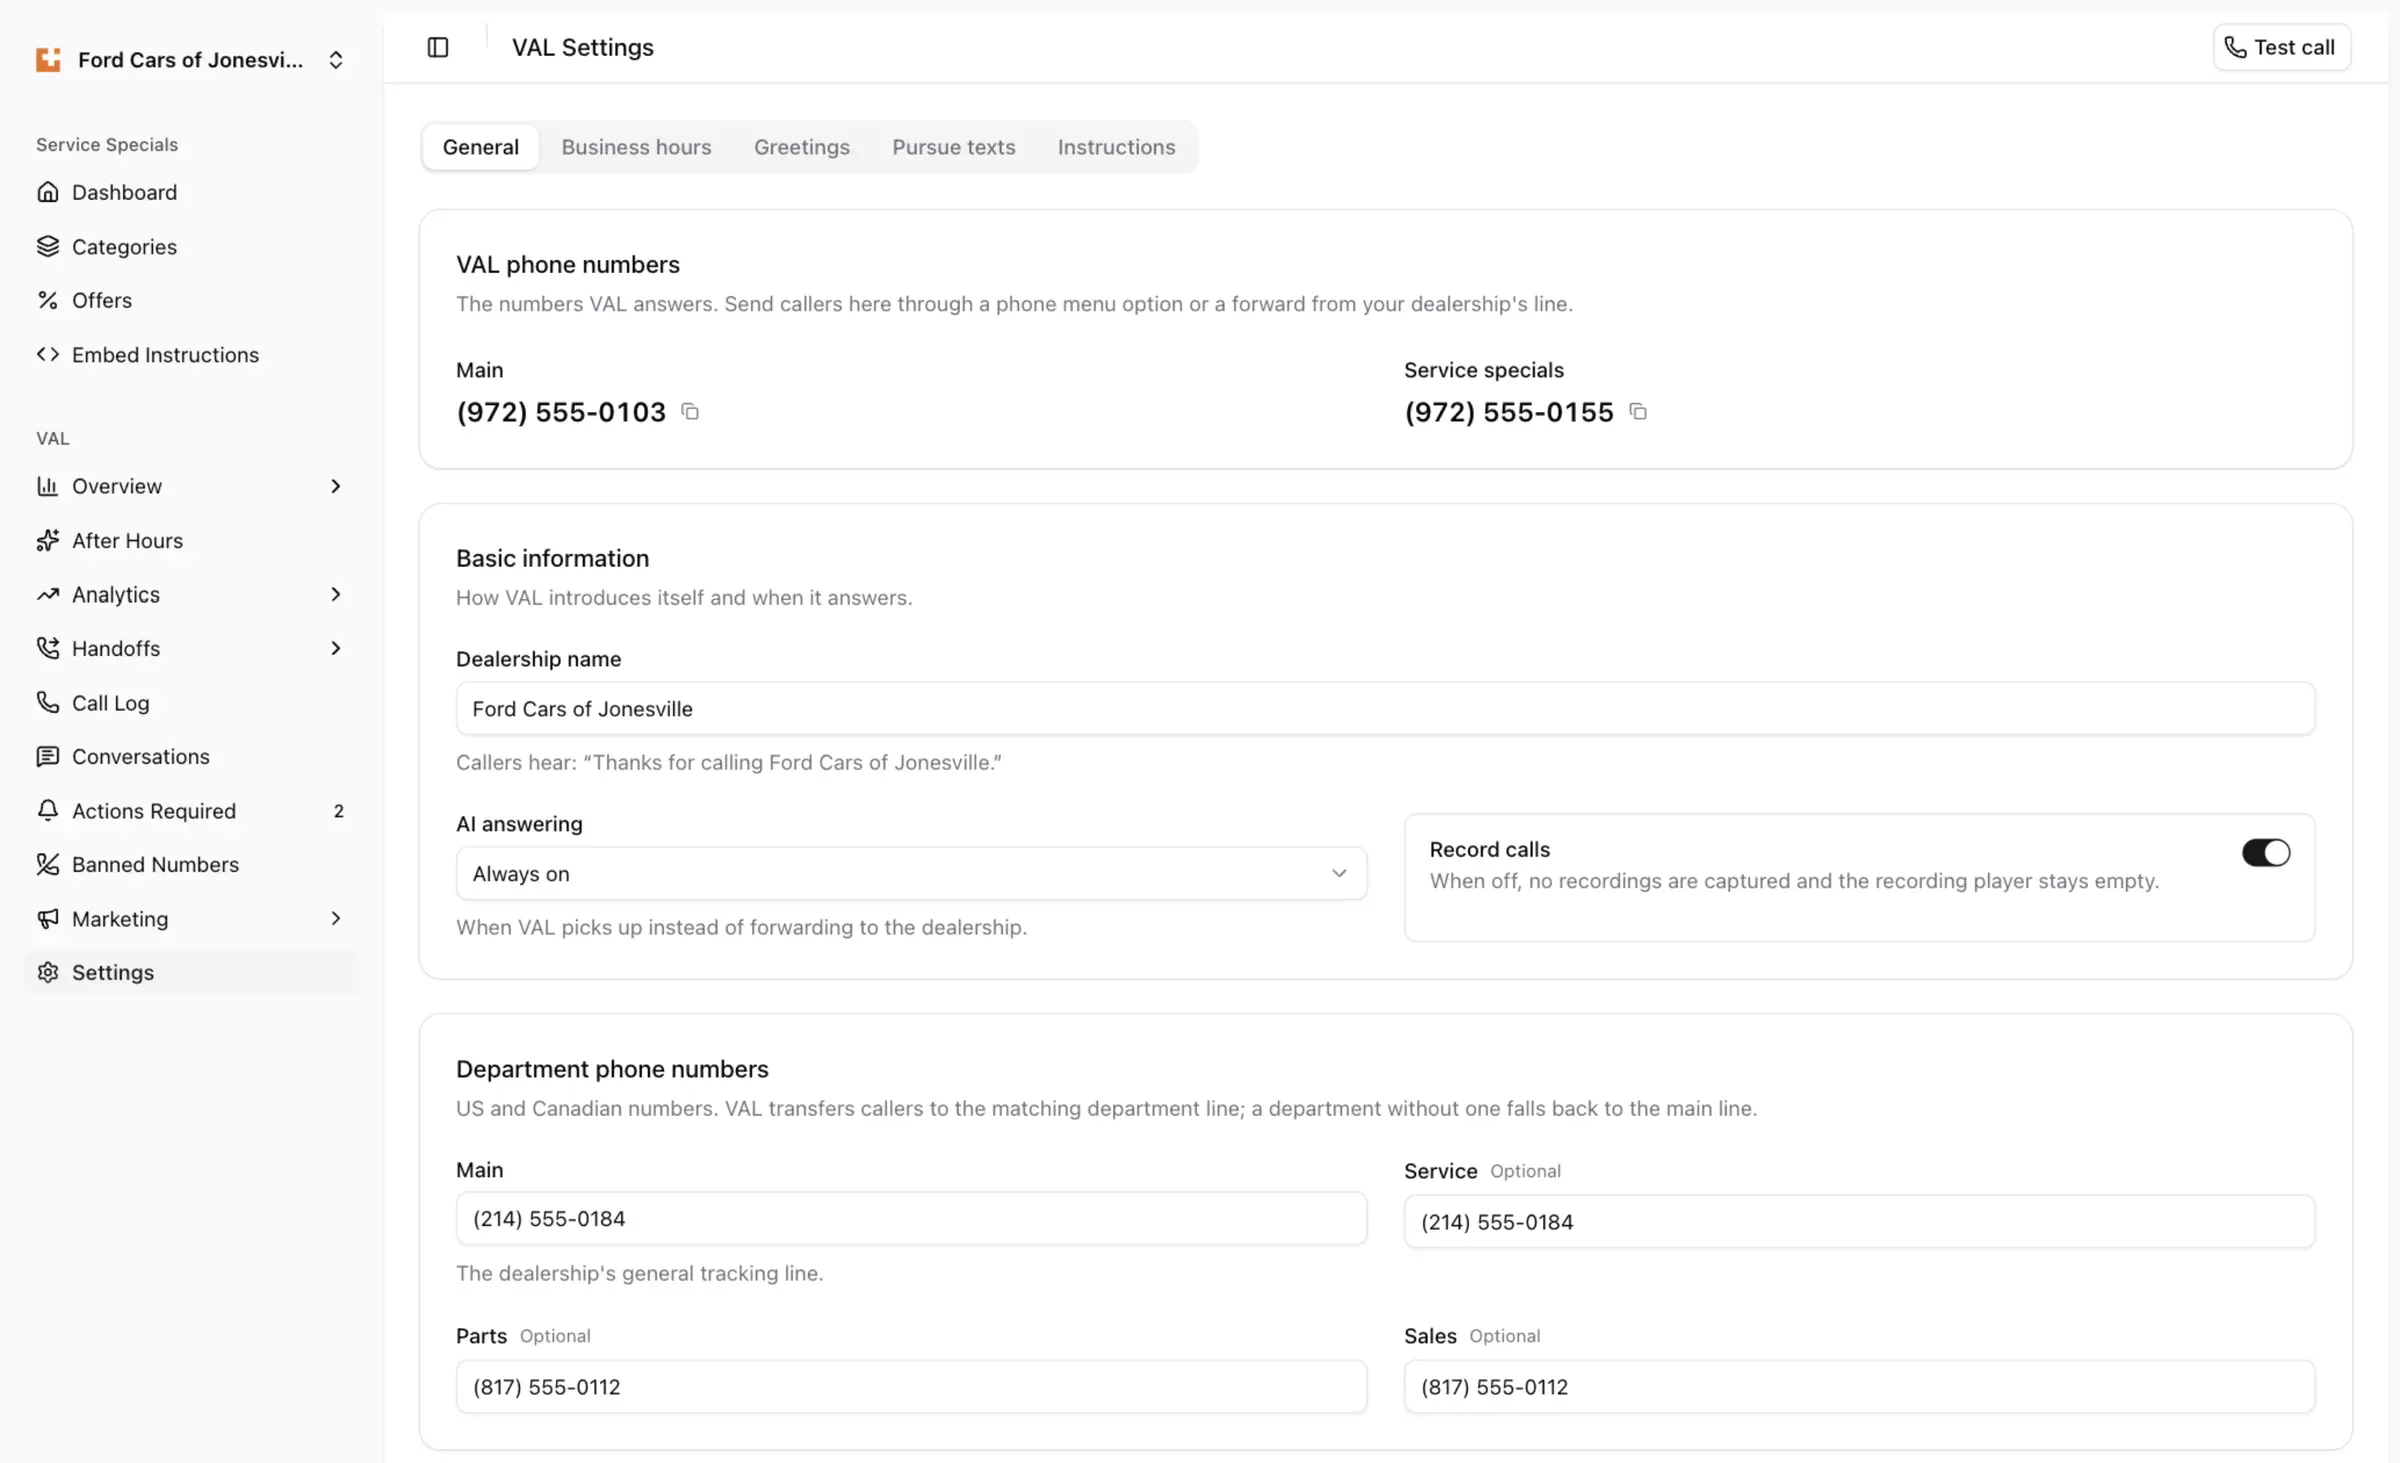Viewport: 2400px width, 1463px height.
Task: Click the Parts department phone field
Action: [x=911, y=1386]
